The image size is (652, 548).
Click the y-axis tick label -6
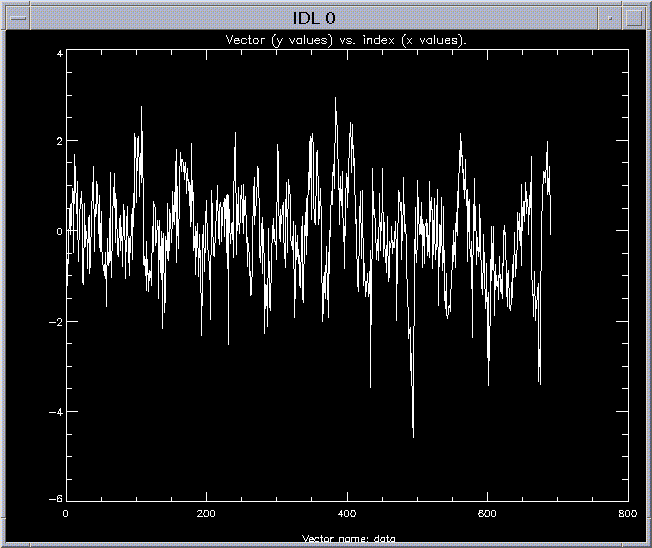click(x=56, y=500)
